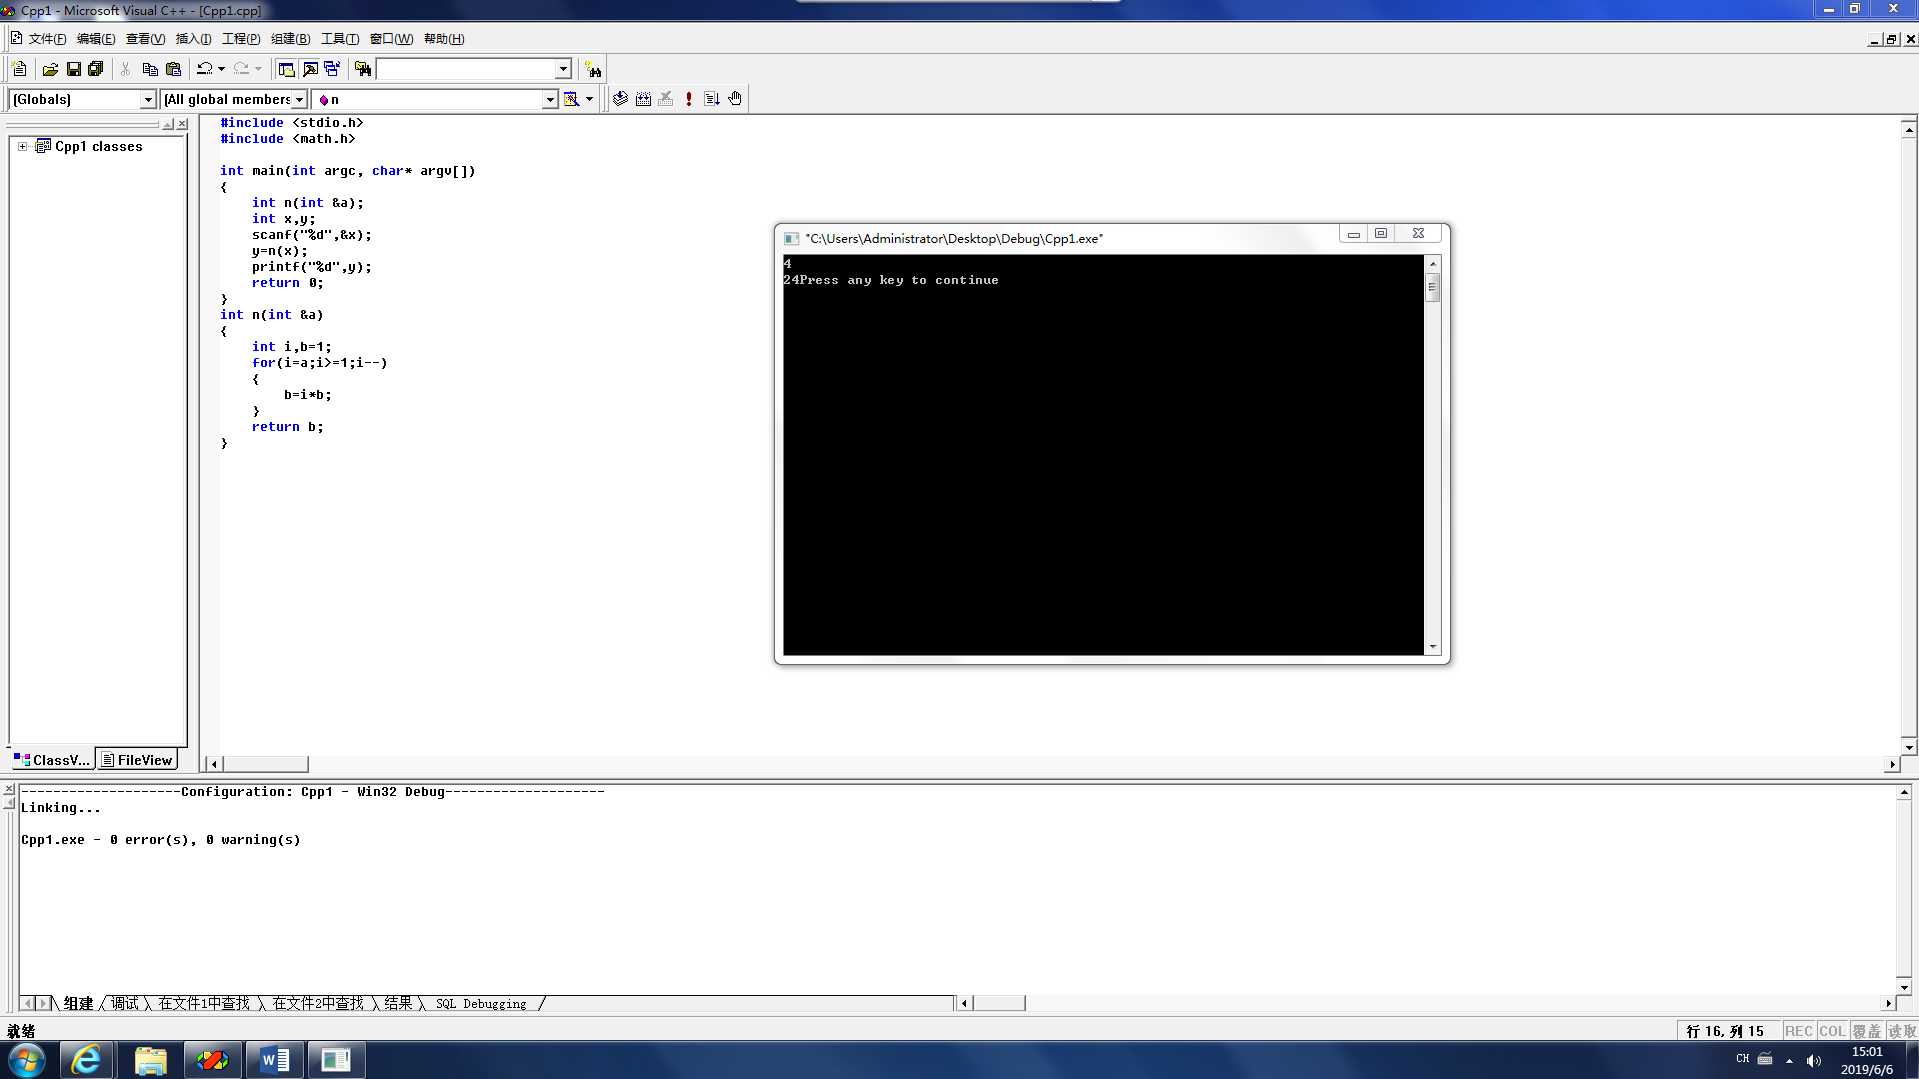Click the Open file folder icon
The height and width of the screenshot is (1079, 1919).
coord(50,69)
